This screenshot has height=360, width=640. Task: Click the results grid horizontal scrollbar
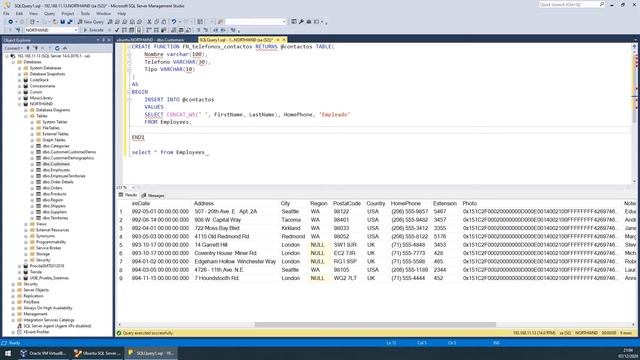pos(375,325)
